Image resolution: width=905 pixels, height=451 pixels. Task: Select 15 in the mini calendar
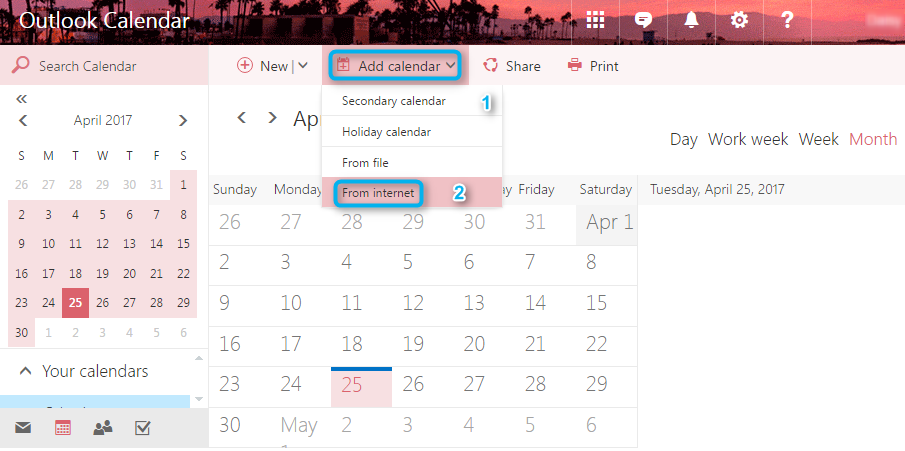[184, 244]
